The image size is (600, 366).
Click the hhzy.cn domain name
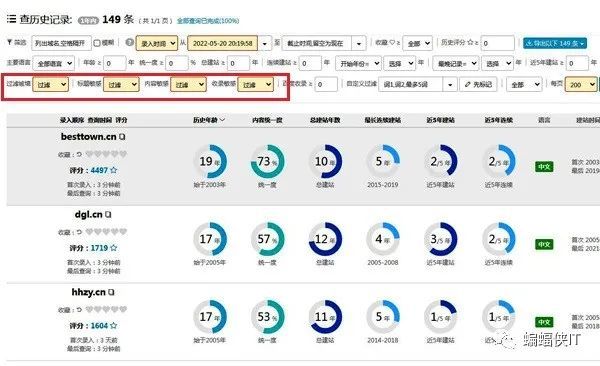tap(88, 292)
